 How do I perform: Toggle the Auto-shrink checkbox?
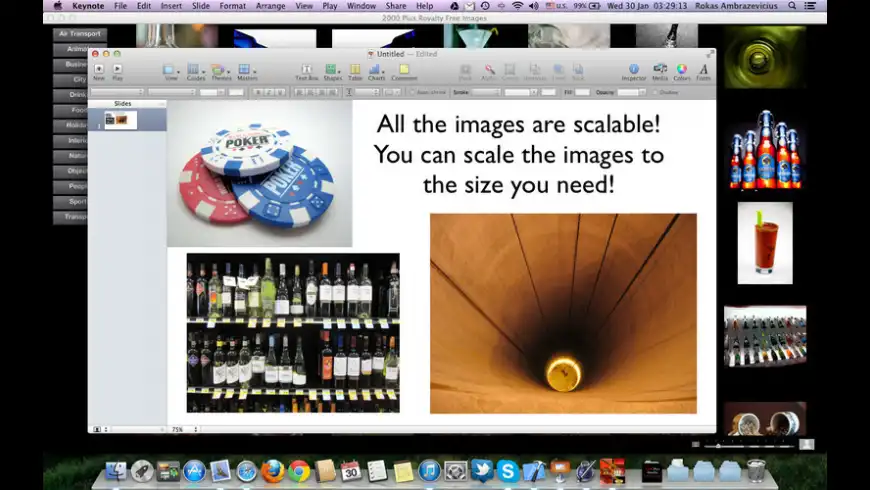(x=412, y=92)
